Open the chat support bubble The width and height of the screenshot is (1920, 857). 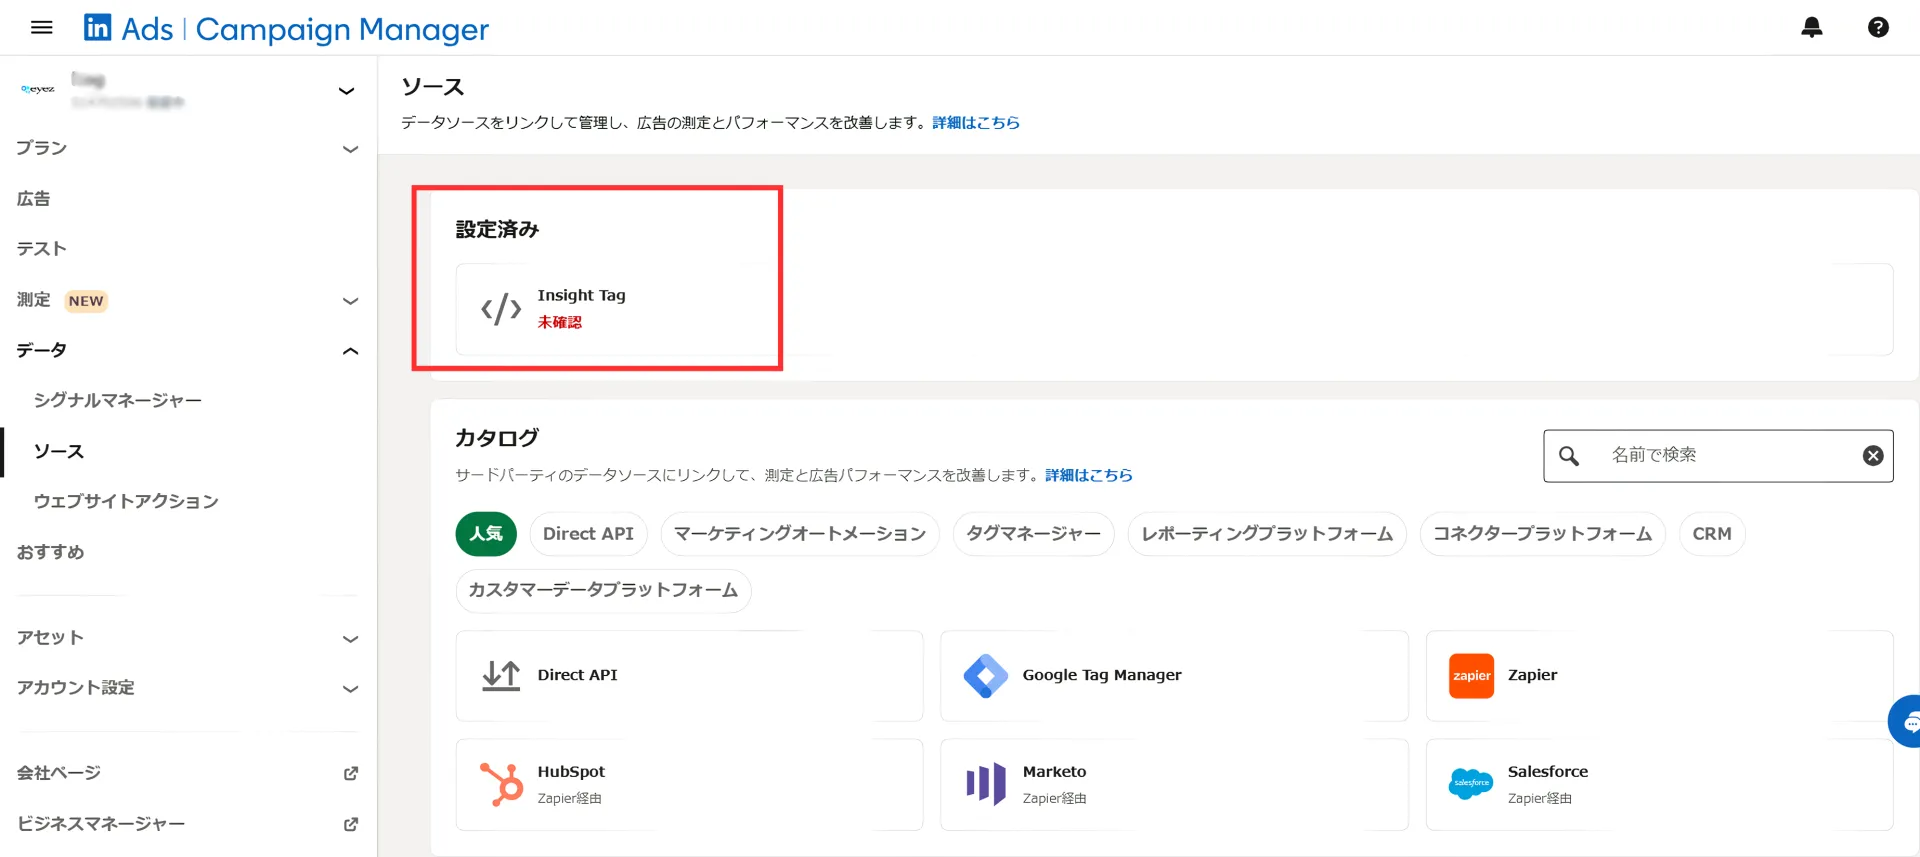tap(1905, 721)
